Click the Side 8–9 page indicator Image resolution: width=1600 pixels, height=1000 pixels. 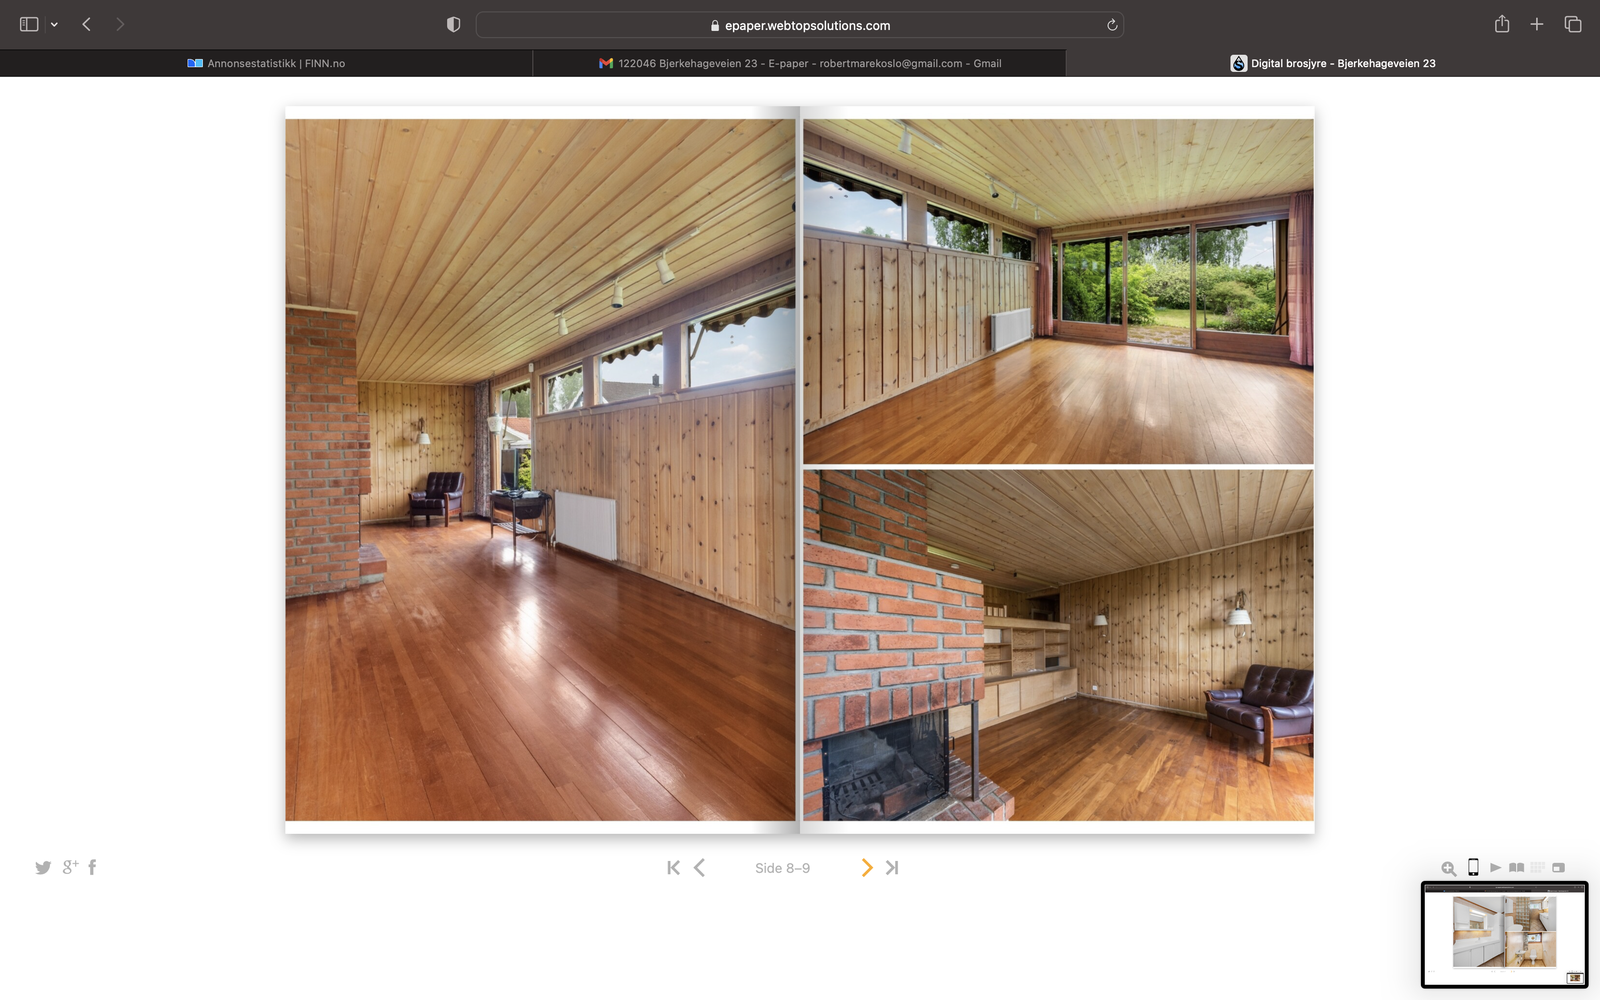pos(783,868)
